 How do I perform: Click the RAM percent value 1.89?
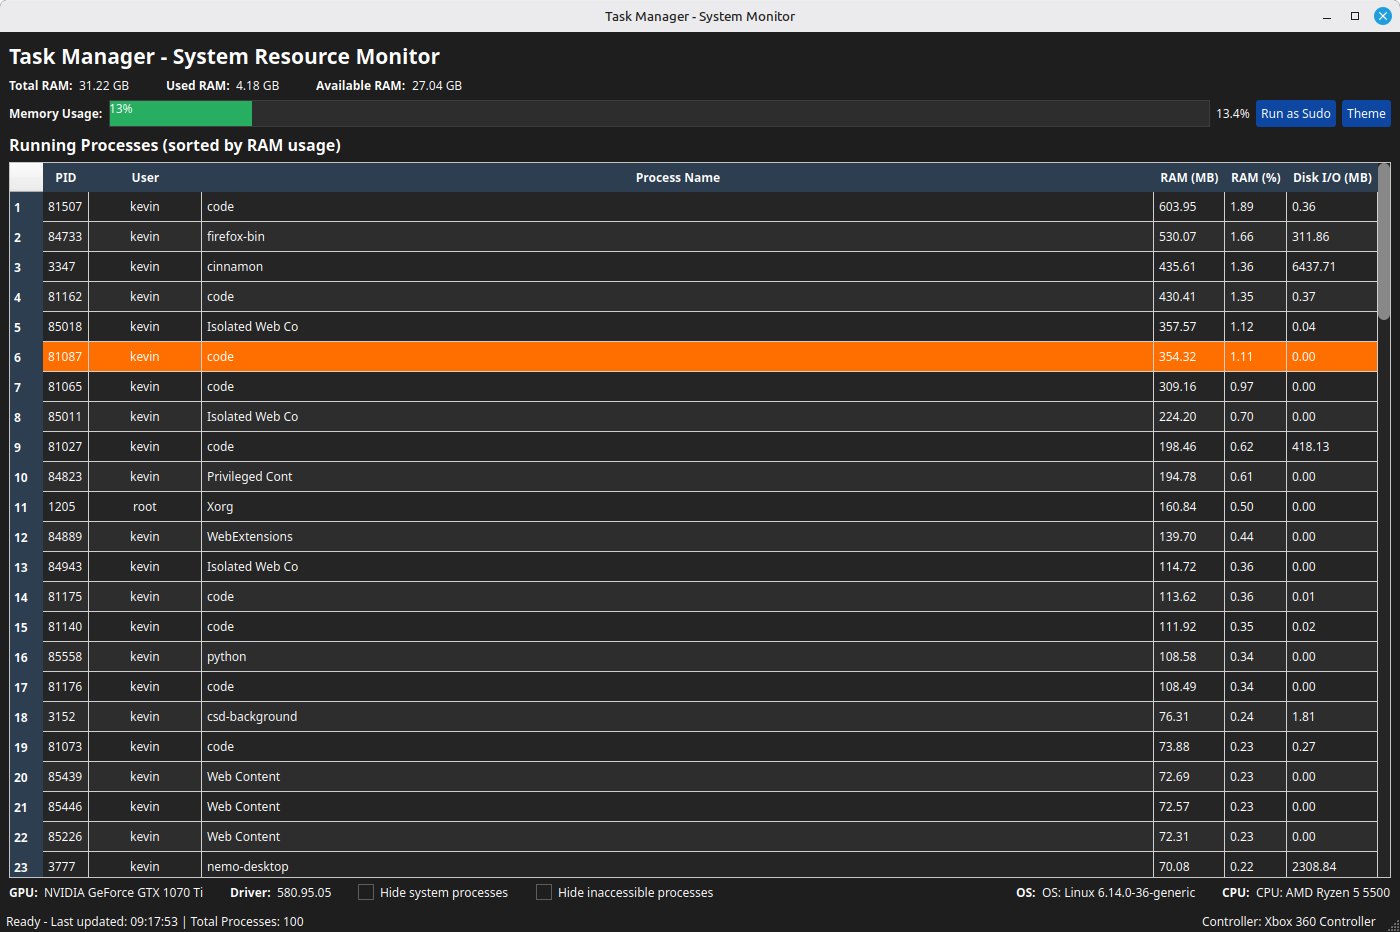click(x=1255, y=207)
